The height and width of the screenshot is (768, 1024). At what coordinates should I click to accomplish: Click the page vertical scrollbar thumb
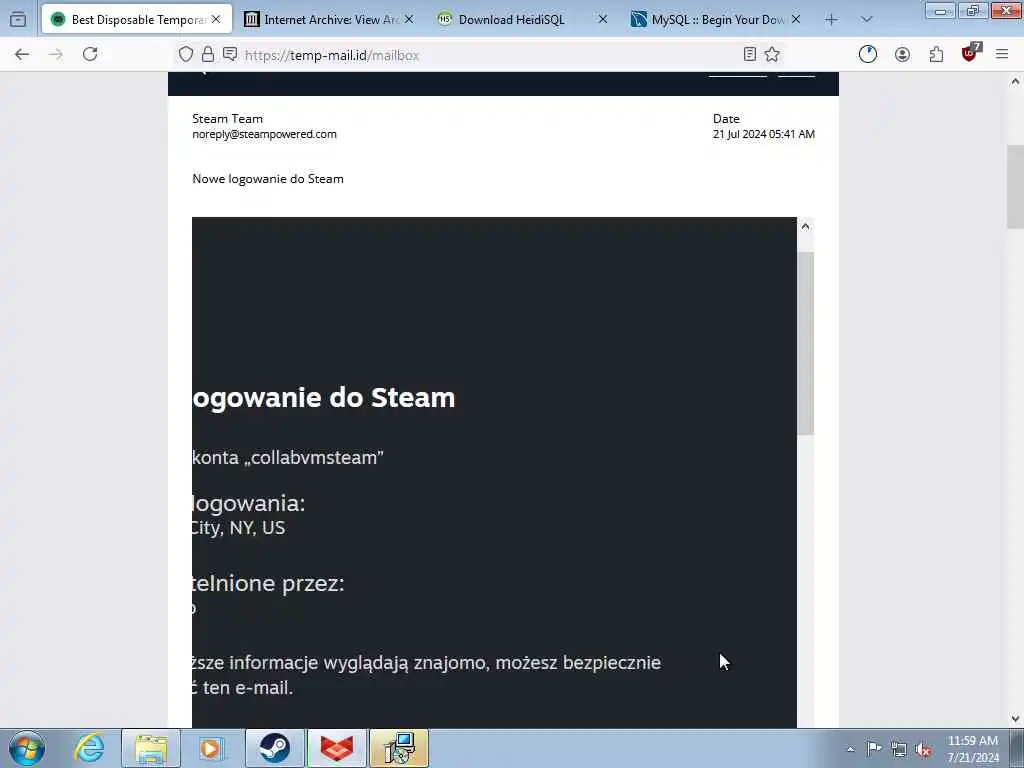tap(1015, 187)
